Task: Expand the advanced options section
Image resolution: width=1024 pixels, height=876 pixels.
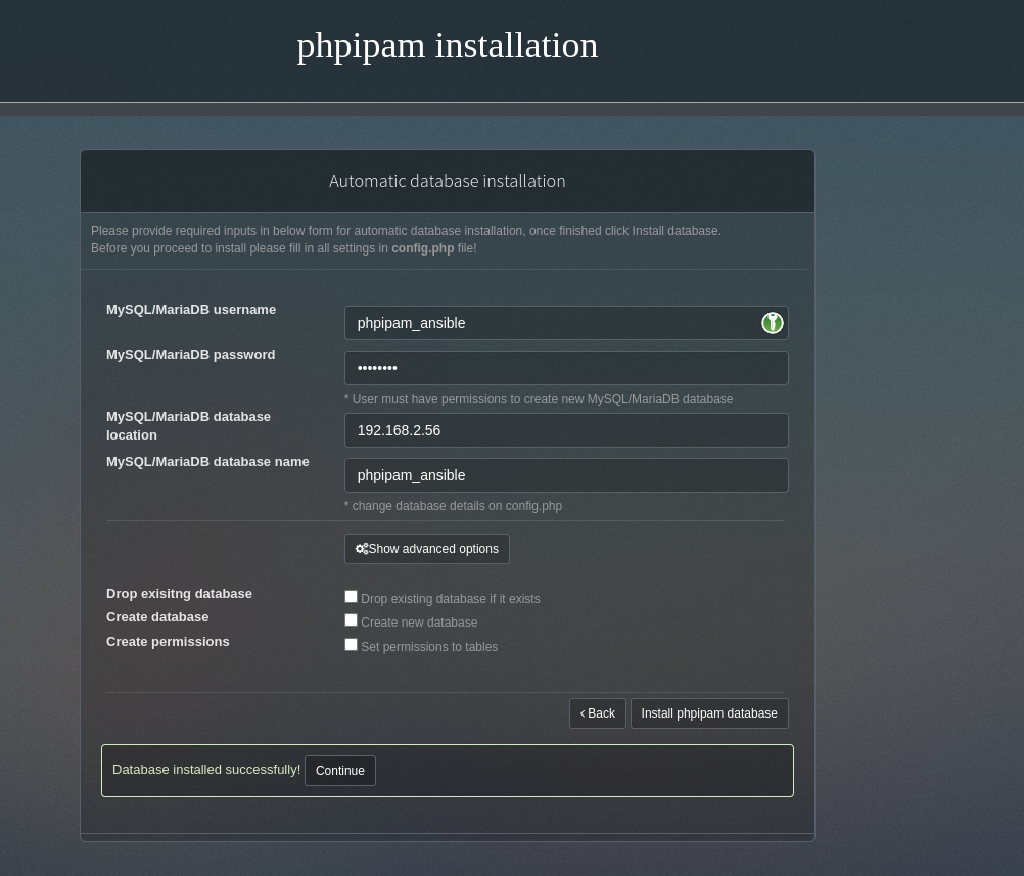Action: click(427, 548)
